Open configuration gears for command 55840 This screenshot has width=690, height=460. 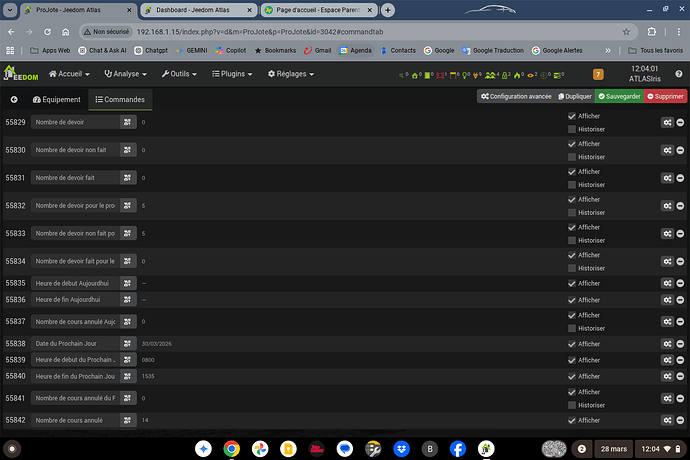[x=667, y=376]
